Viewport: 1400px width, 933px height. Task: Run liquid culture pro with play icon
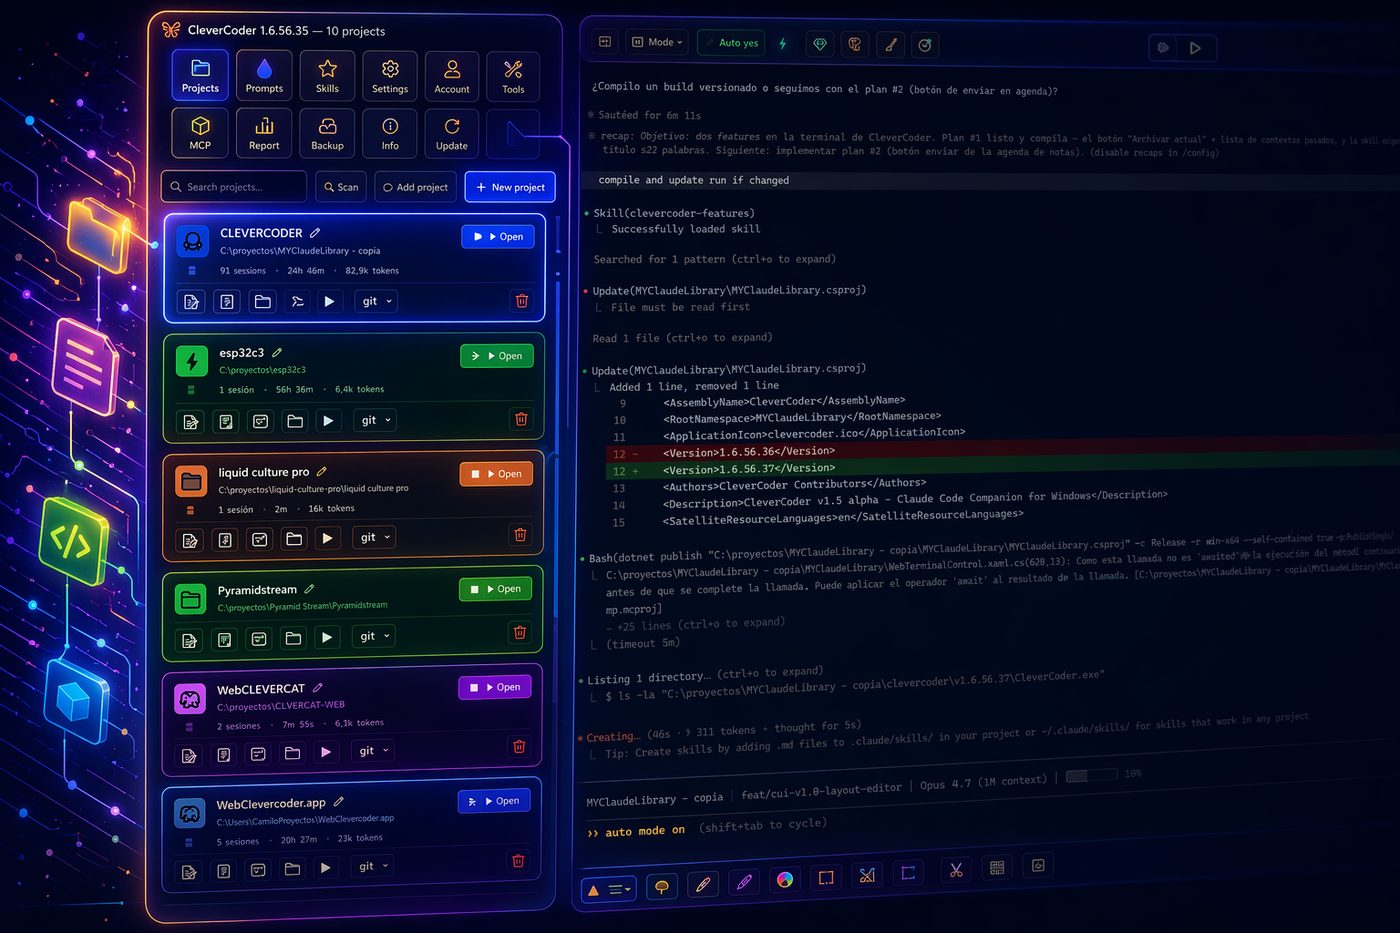[x=327, y=538]
